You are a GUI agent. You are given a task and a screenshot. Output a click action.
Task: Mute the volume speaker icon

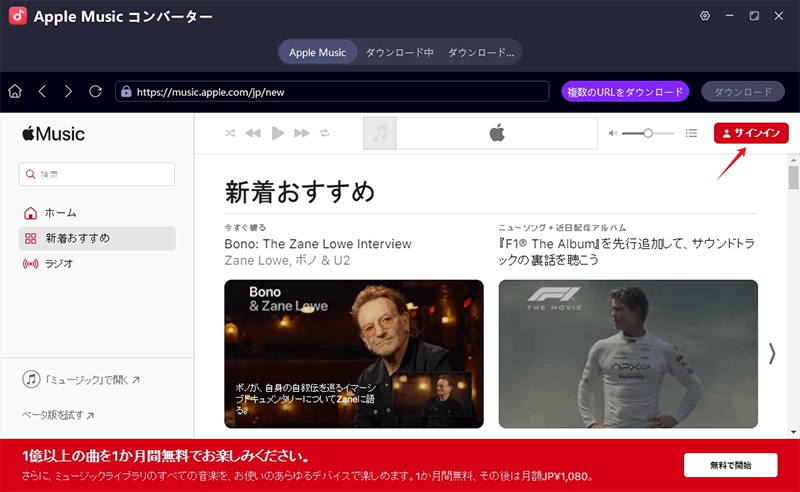tap(613, 133)
